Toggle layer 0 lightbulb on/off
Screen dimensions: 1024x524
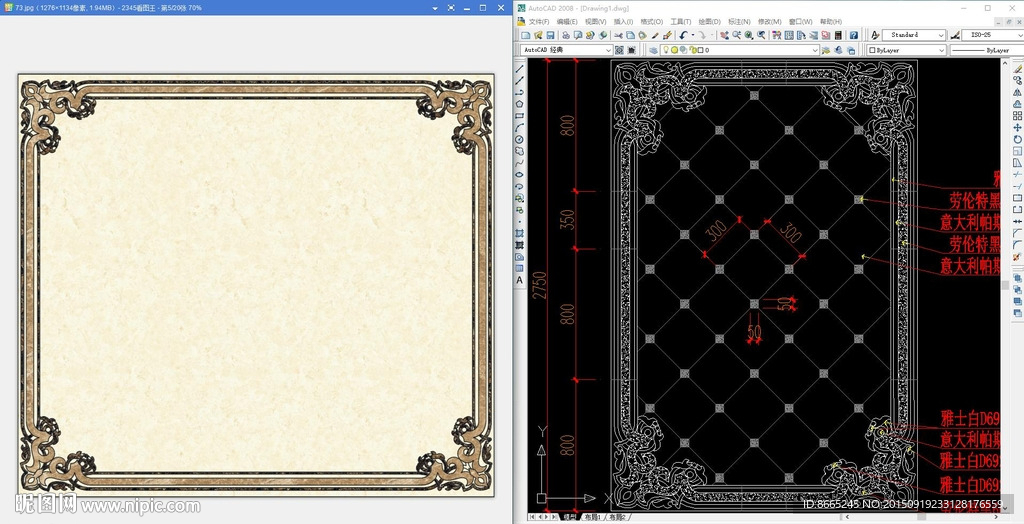pos(666,49)
